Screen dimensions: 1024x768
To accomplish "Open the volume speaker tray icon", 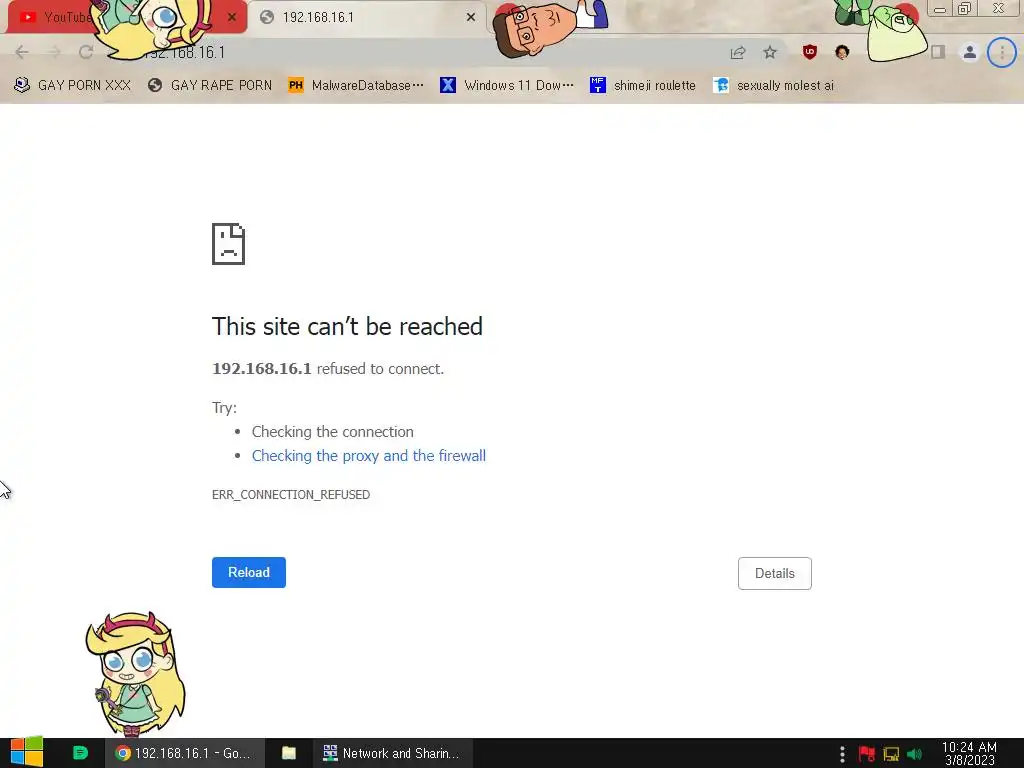I will [x=915, y=754].
